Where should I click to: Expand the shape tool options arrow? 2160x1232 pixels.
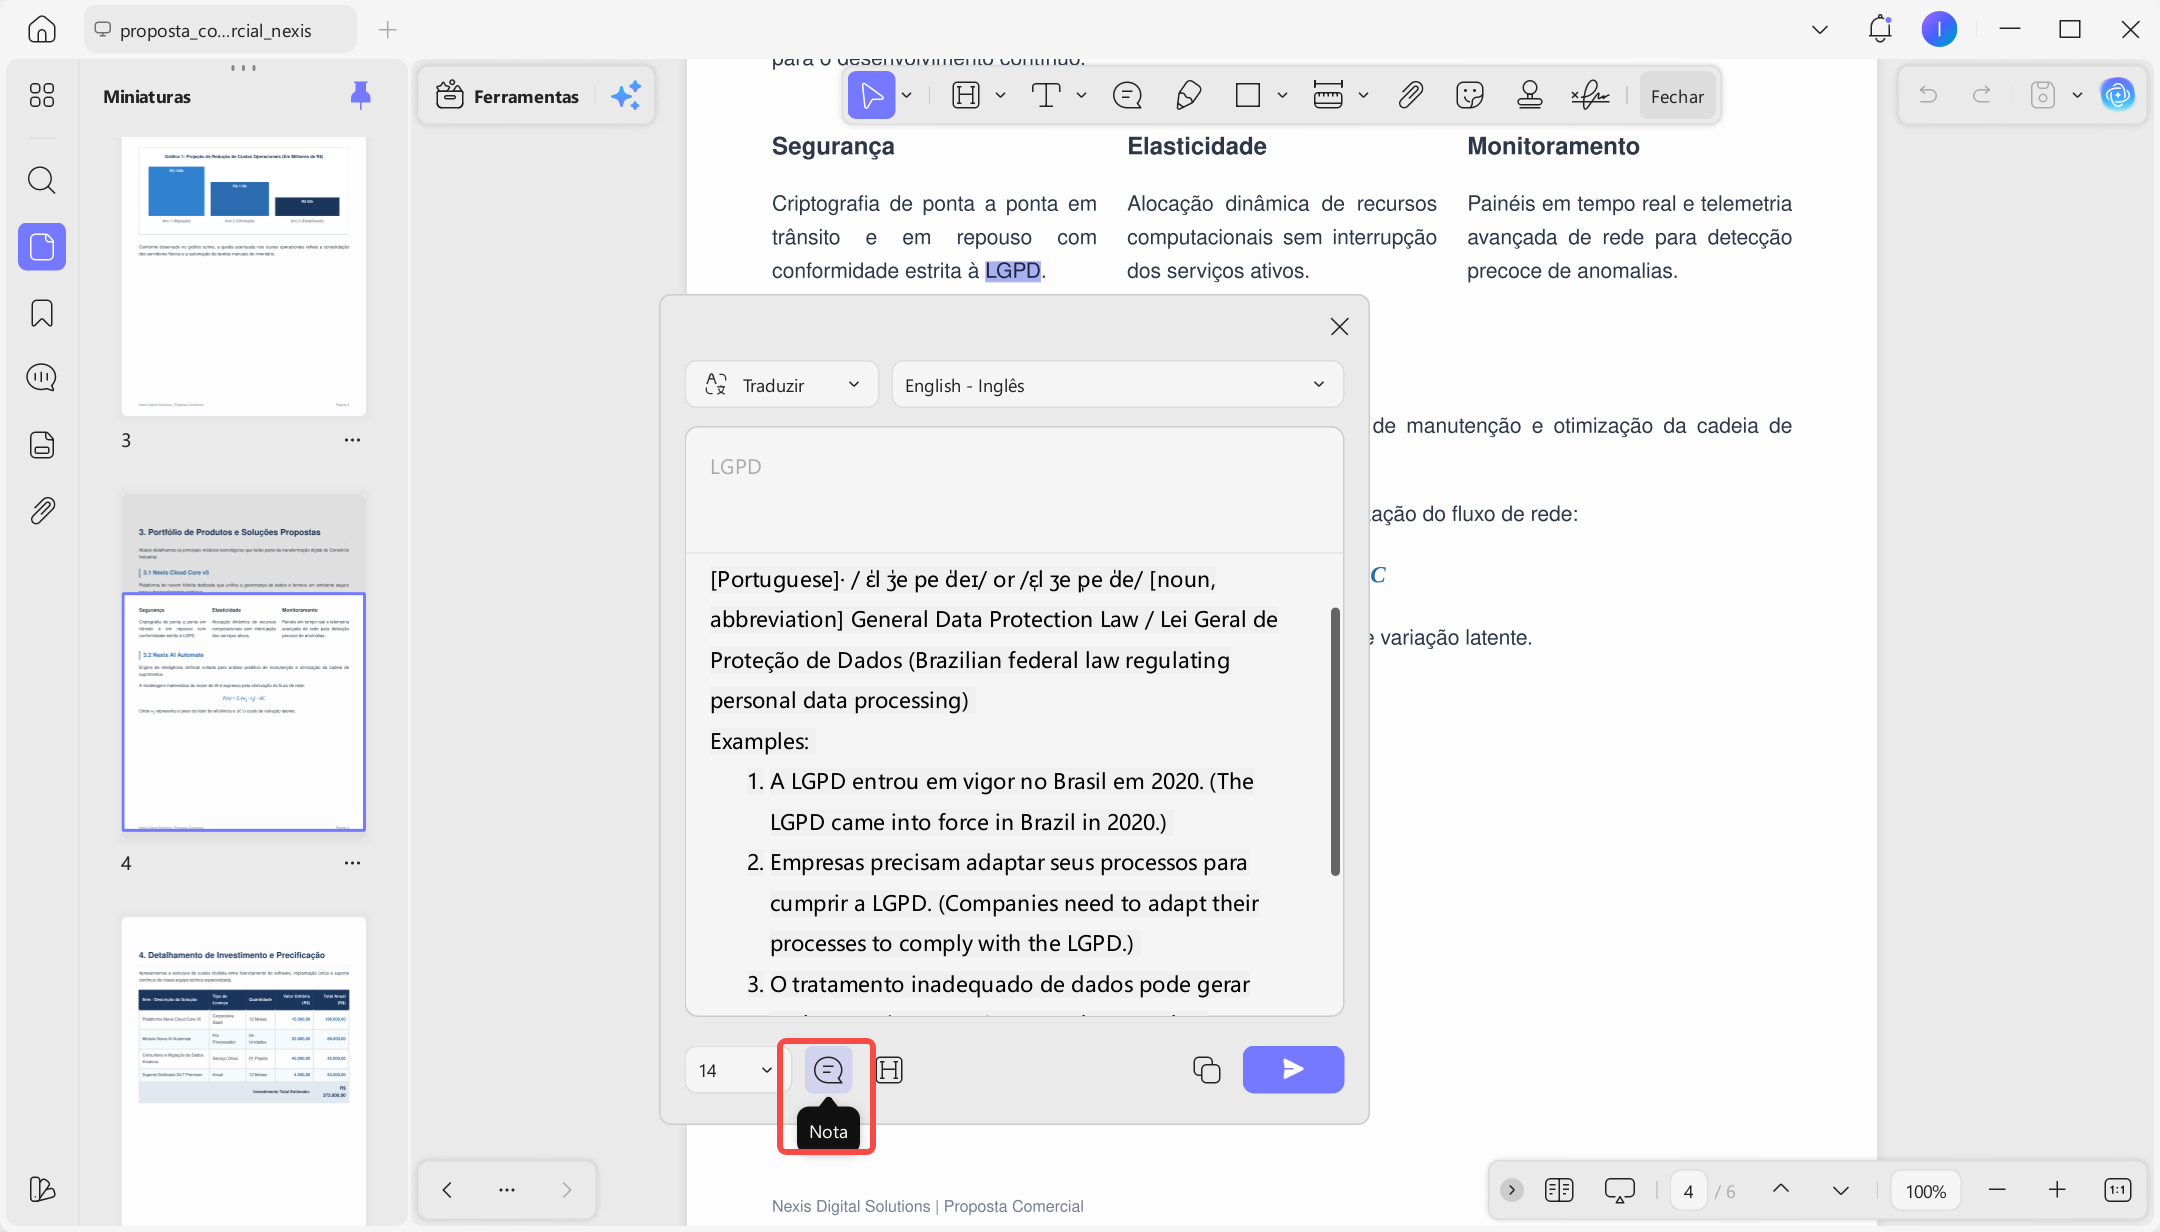(x=1282, y=96)
